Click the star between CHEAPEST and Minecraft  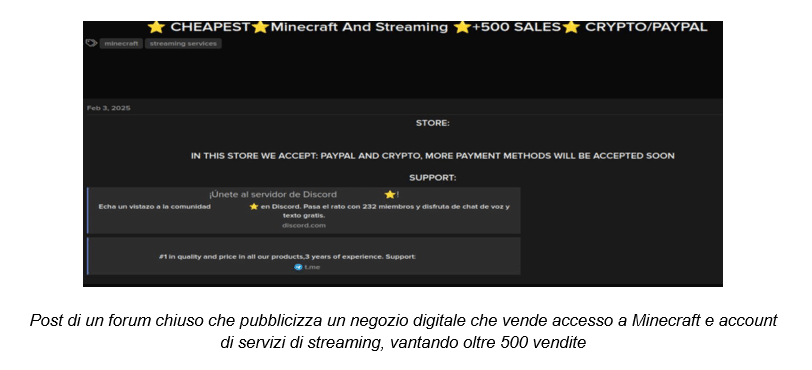260,27
